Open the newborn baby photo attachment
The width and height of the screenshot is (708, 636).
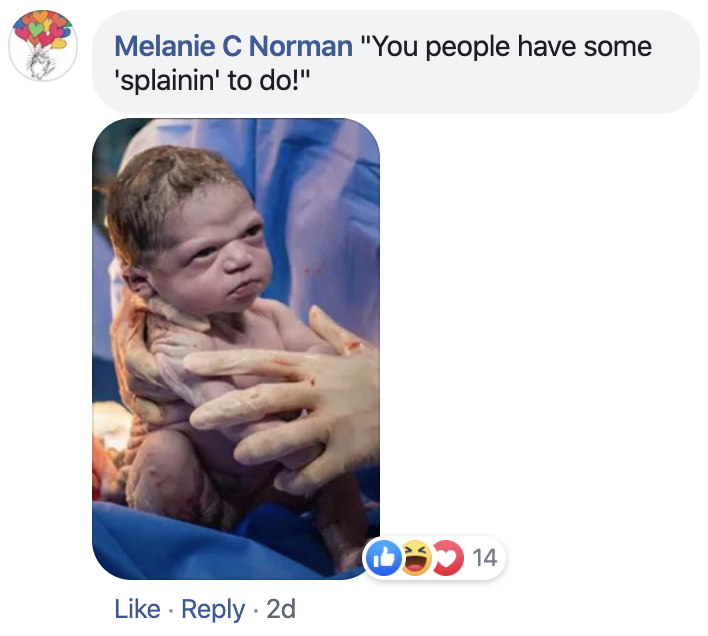[x=236, y=348]
